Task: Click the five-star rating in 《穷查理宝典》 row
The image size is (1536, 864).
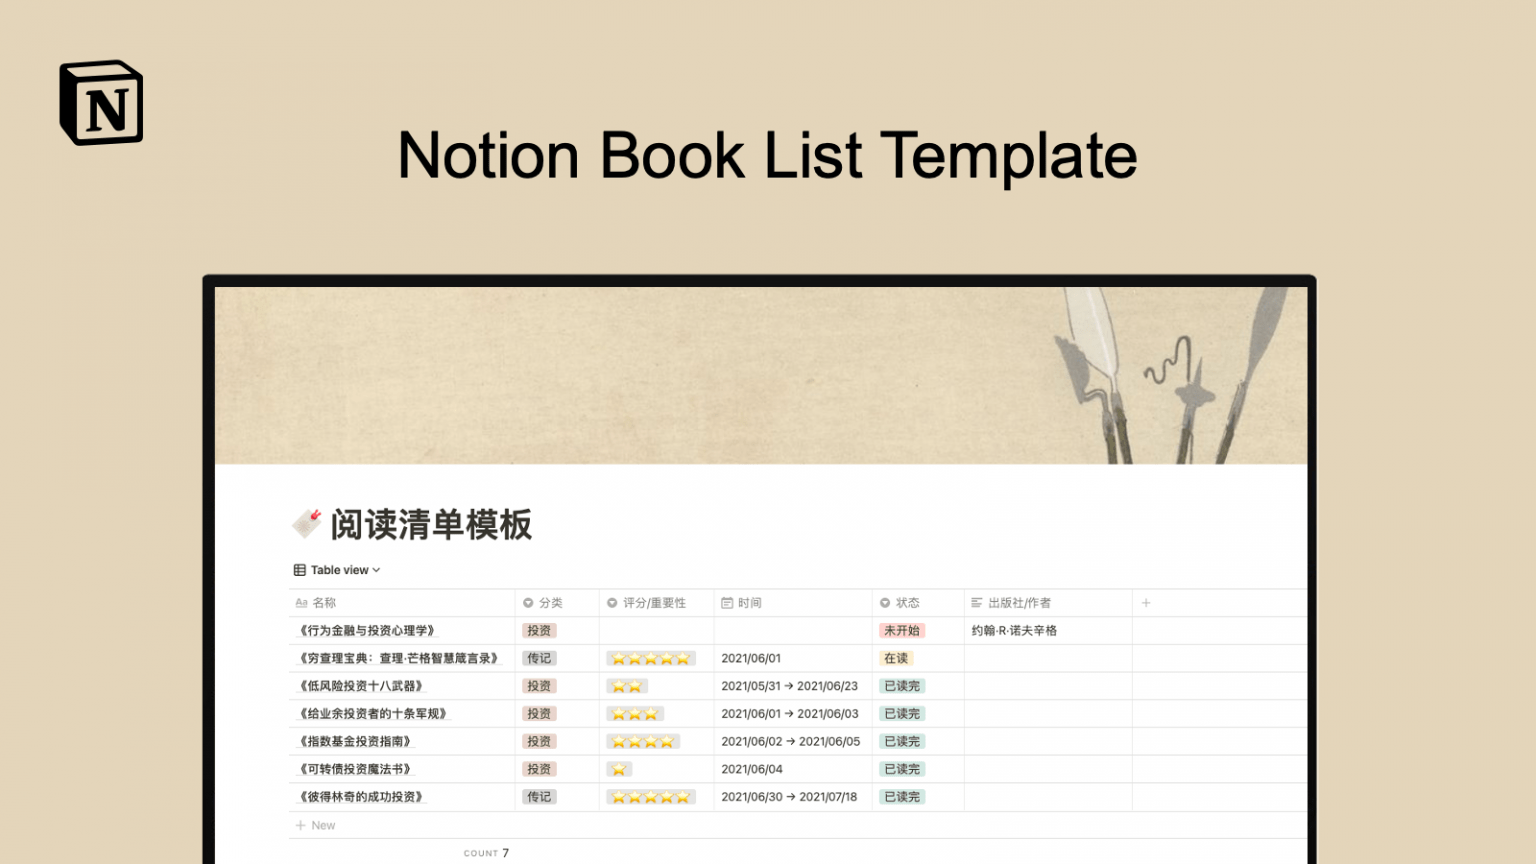Action: pyautogui.click(x=651, y=659)
